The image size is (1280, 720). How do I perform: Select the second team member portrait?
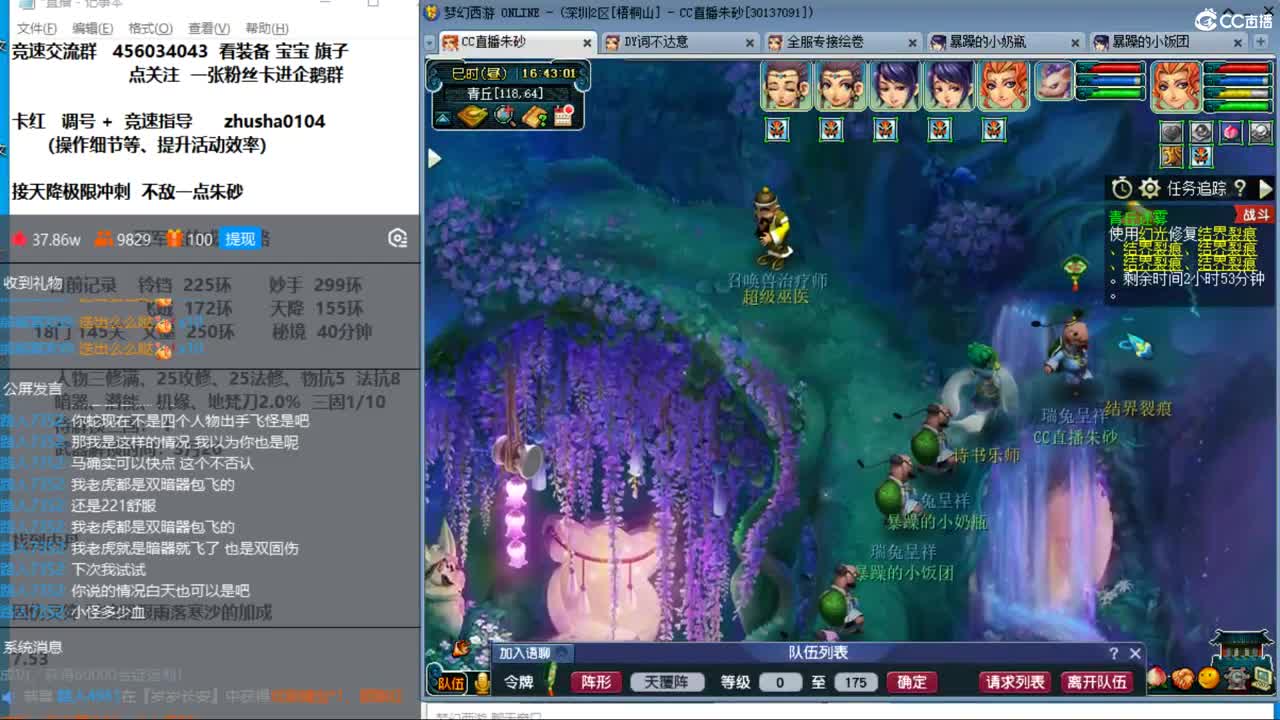click(839, 85)
